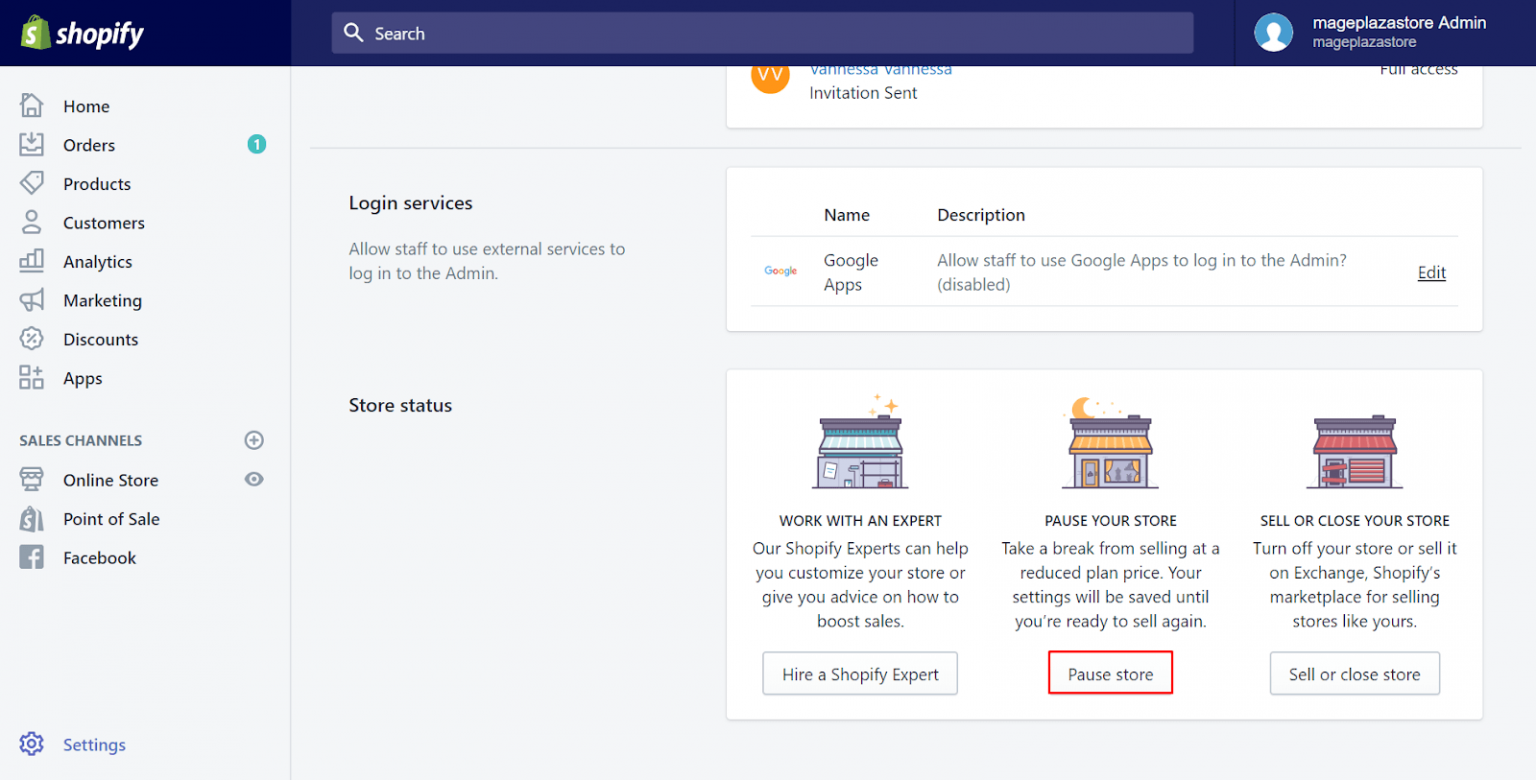Open Settings using the gear icon
Viewport: 1536px width, 780px height.
pyautogui.click(x=31, y=744)
